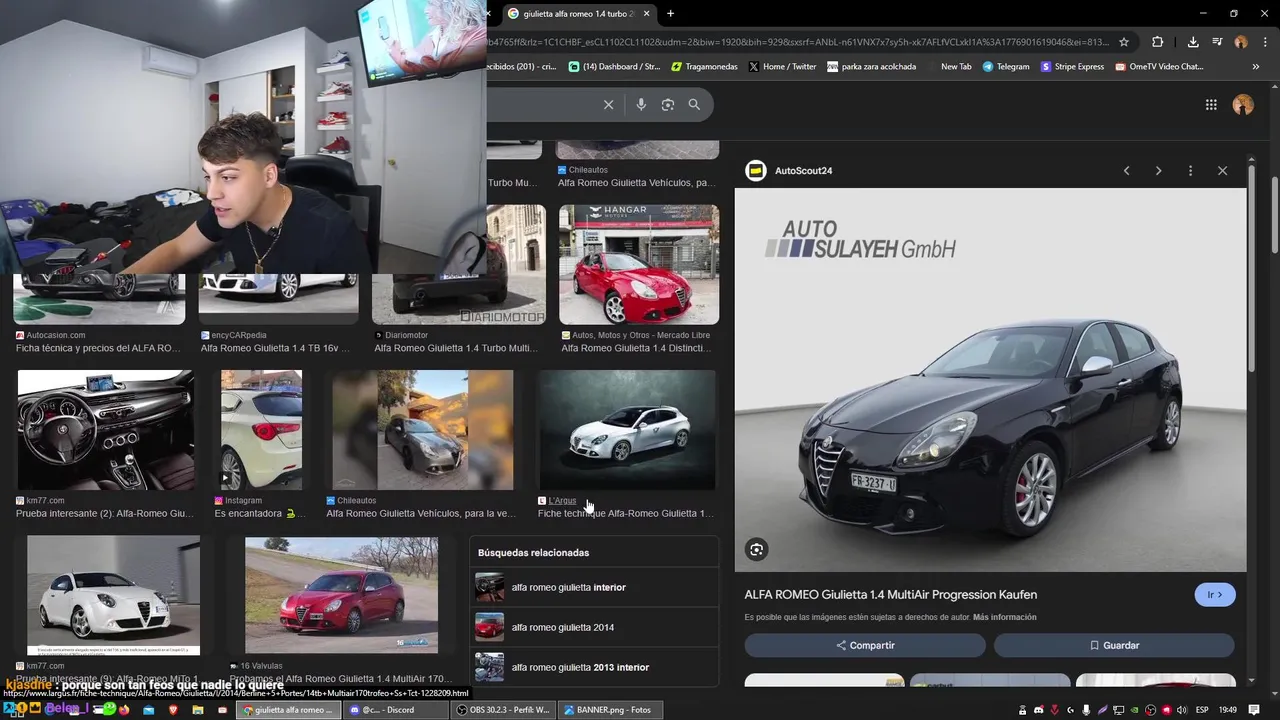Close the AutoScout24 image preview panel
This screenshot has height=720, width=1280.
(1222, 171)
